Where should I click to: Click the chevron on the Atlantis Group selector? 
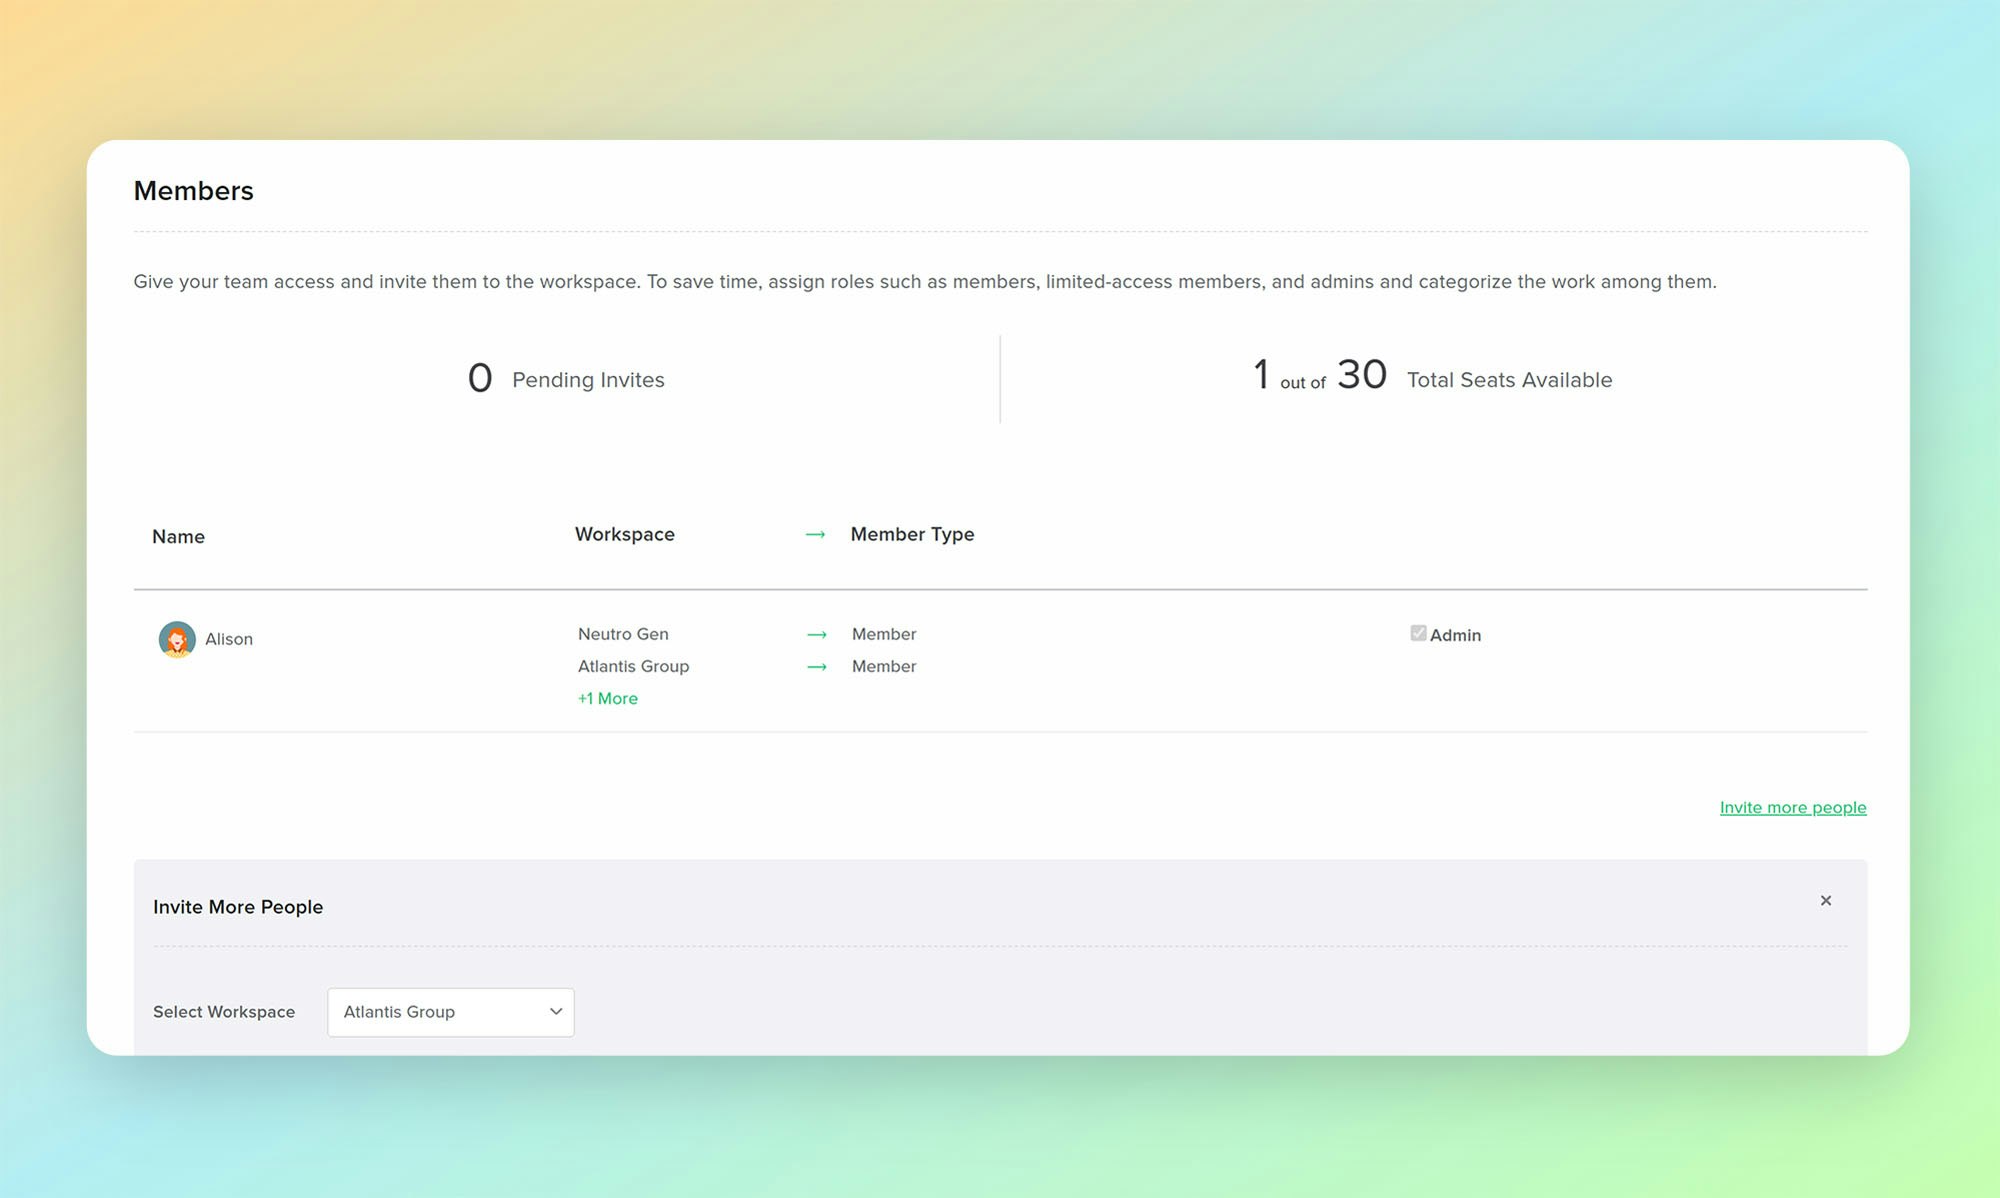click(x=556, y=1012)
